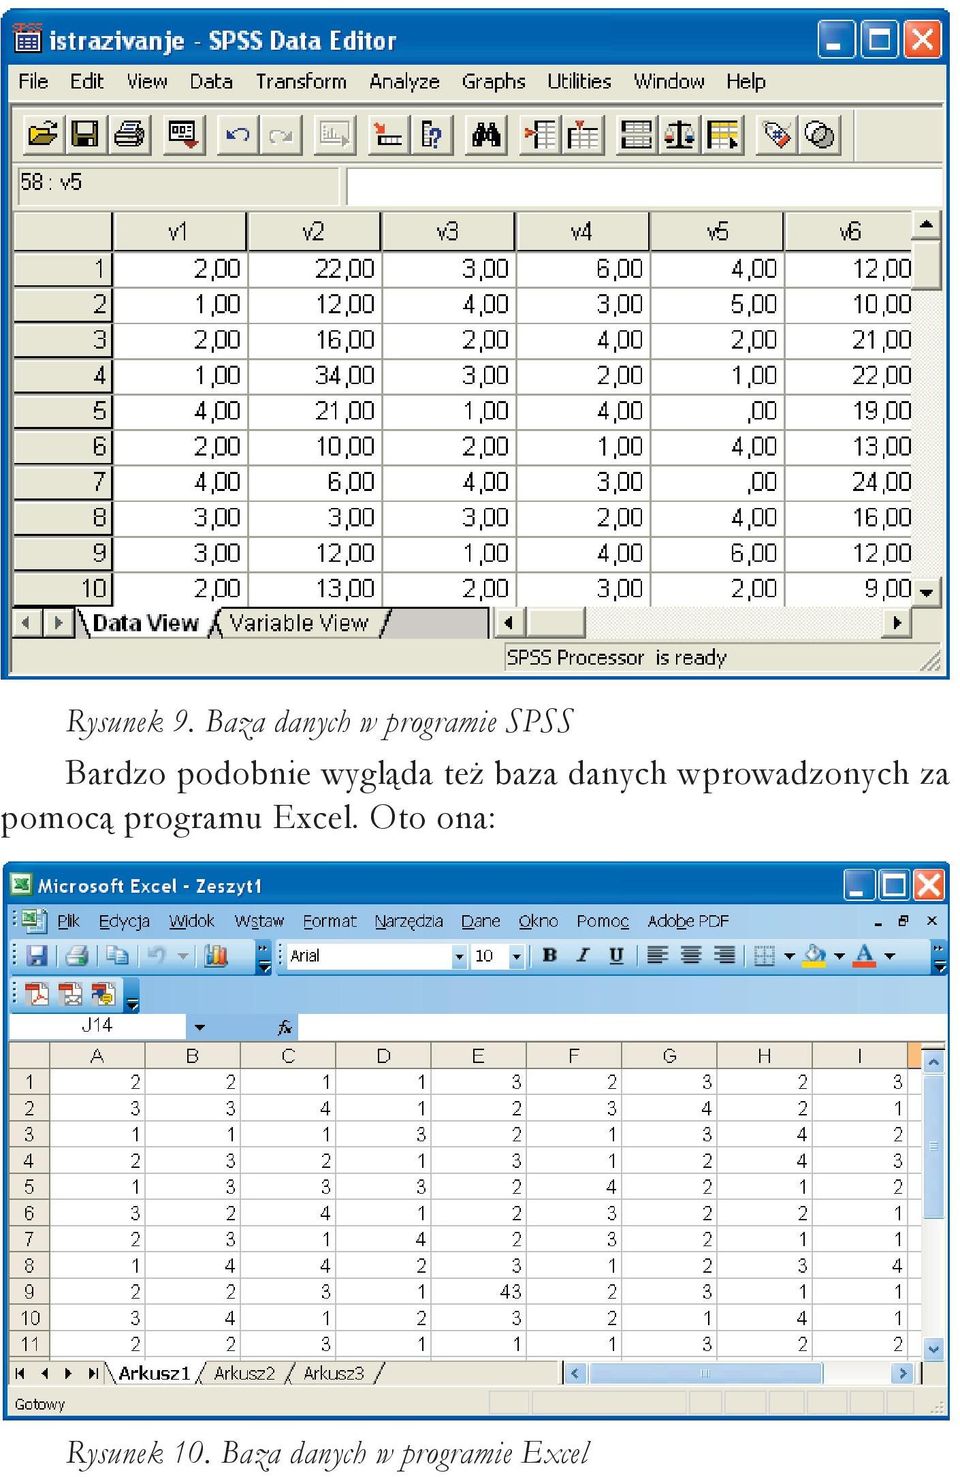
Task: Expand standard toolbar options chevron in Excel
Action: [263, 956]
